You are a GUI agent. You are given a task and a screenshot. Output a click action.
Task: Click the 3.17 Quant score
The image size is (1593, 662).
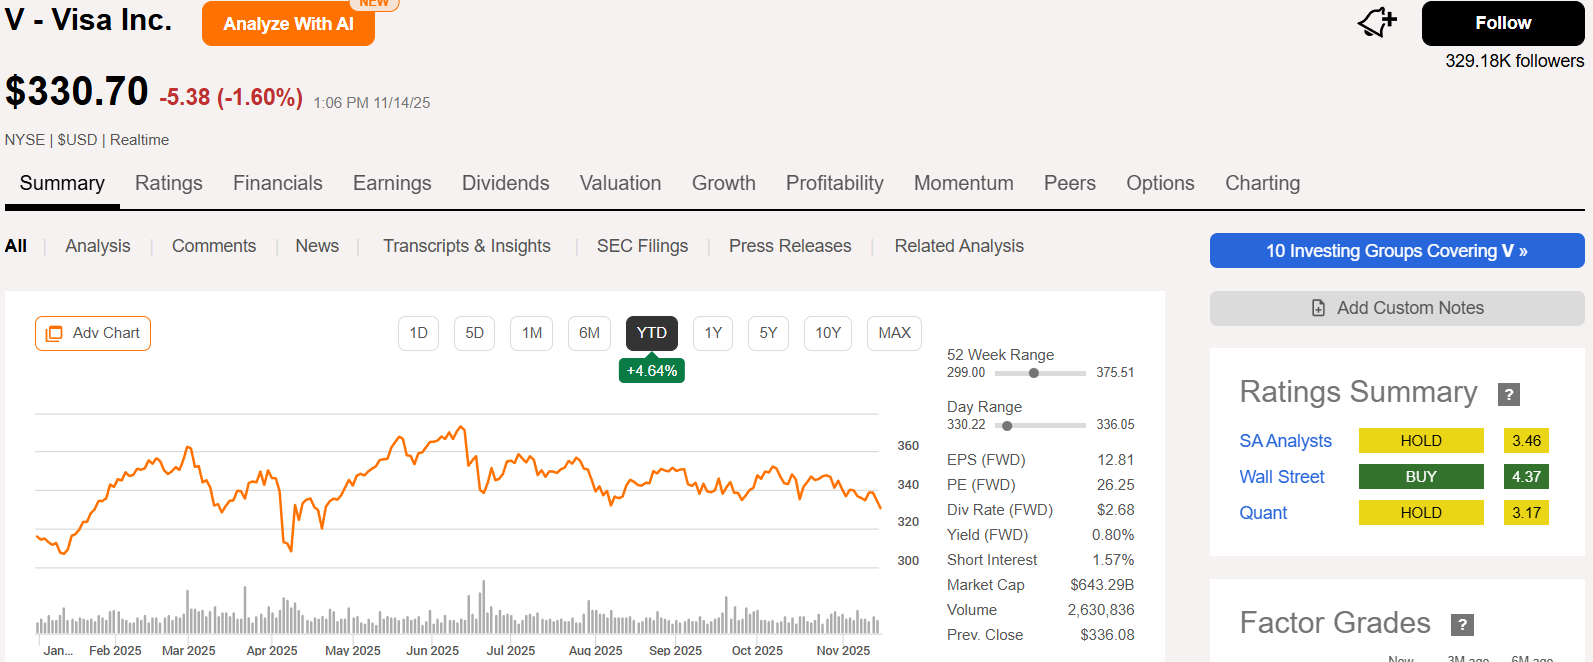(1526, 513)
